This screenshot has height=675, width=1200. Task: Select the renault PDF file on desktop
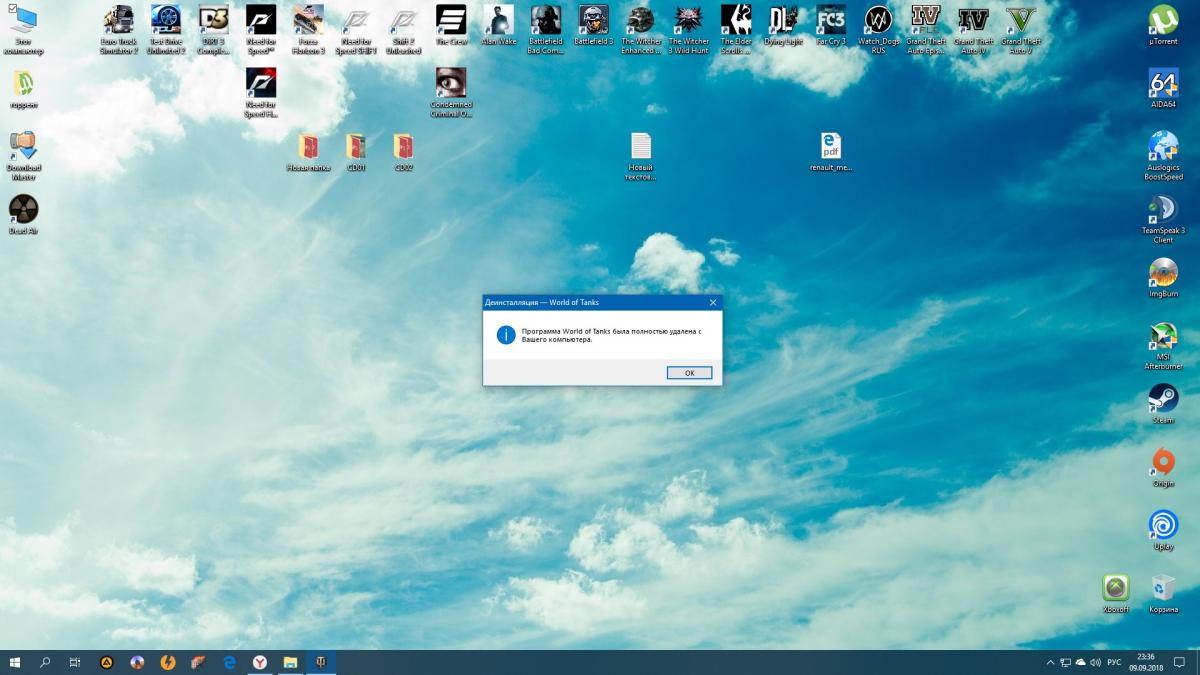coord(831,148)
